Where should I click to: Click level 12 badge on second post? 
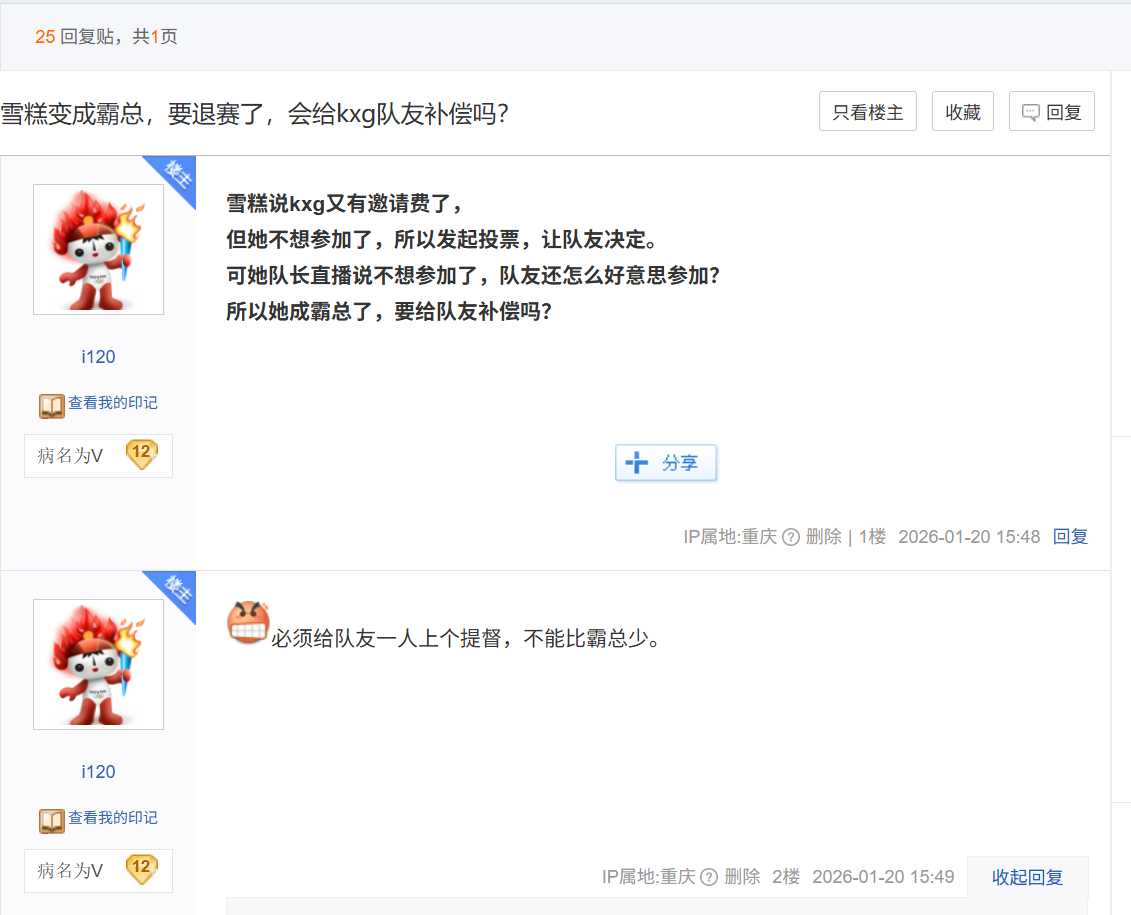141,869
